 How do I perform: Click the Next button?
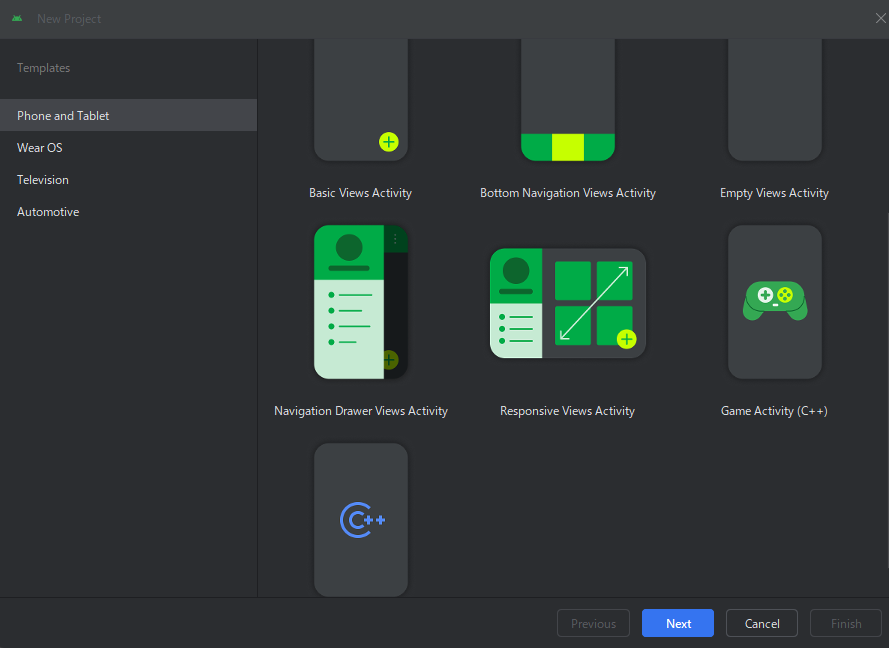click(x=678, y=623)
